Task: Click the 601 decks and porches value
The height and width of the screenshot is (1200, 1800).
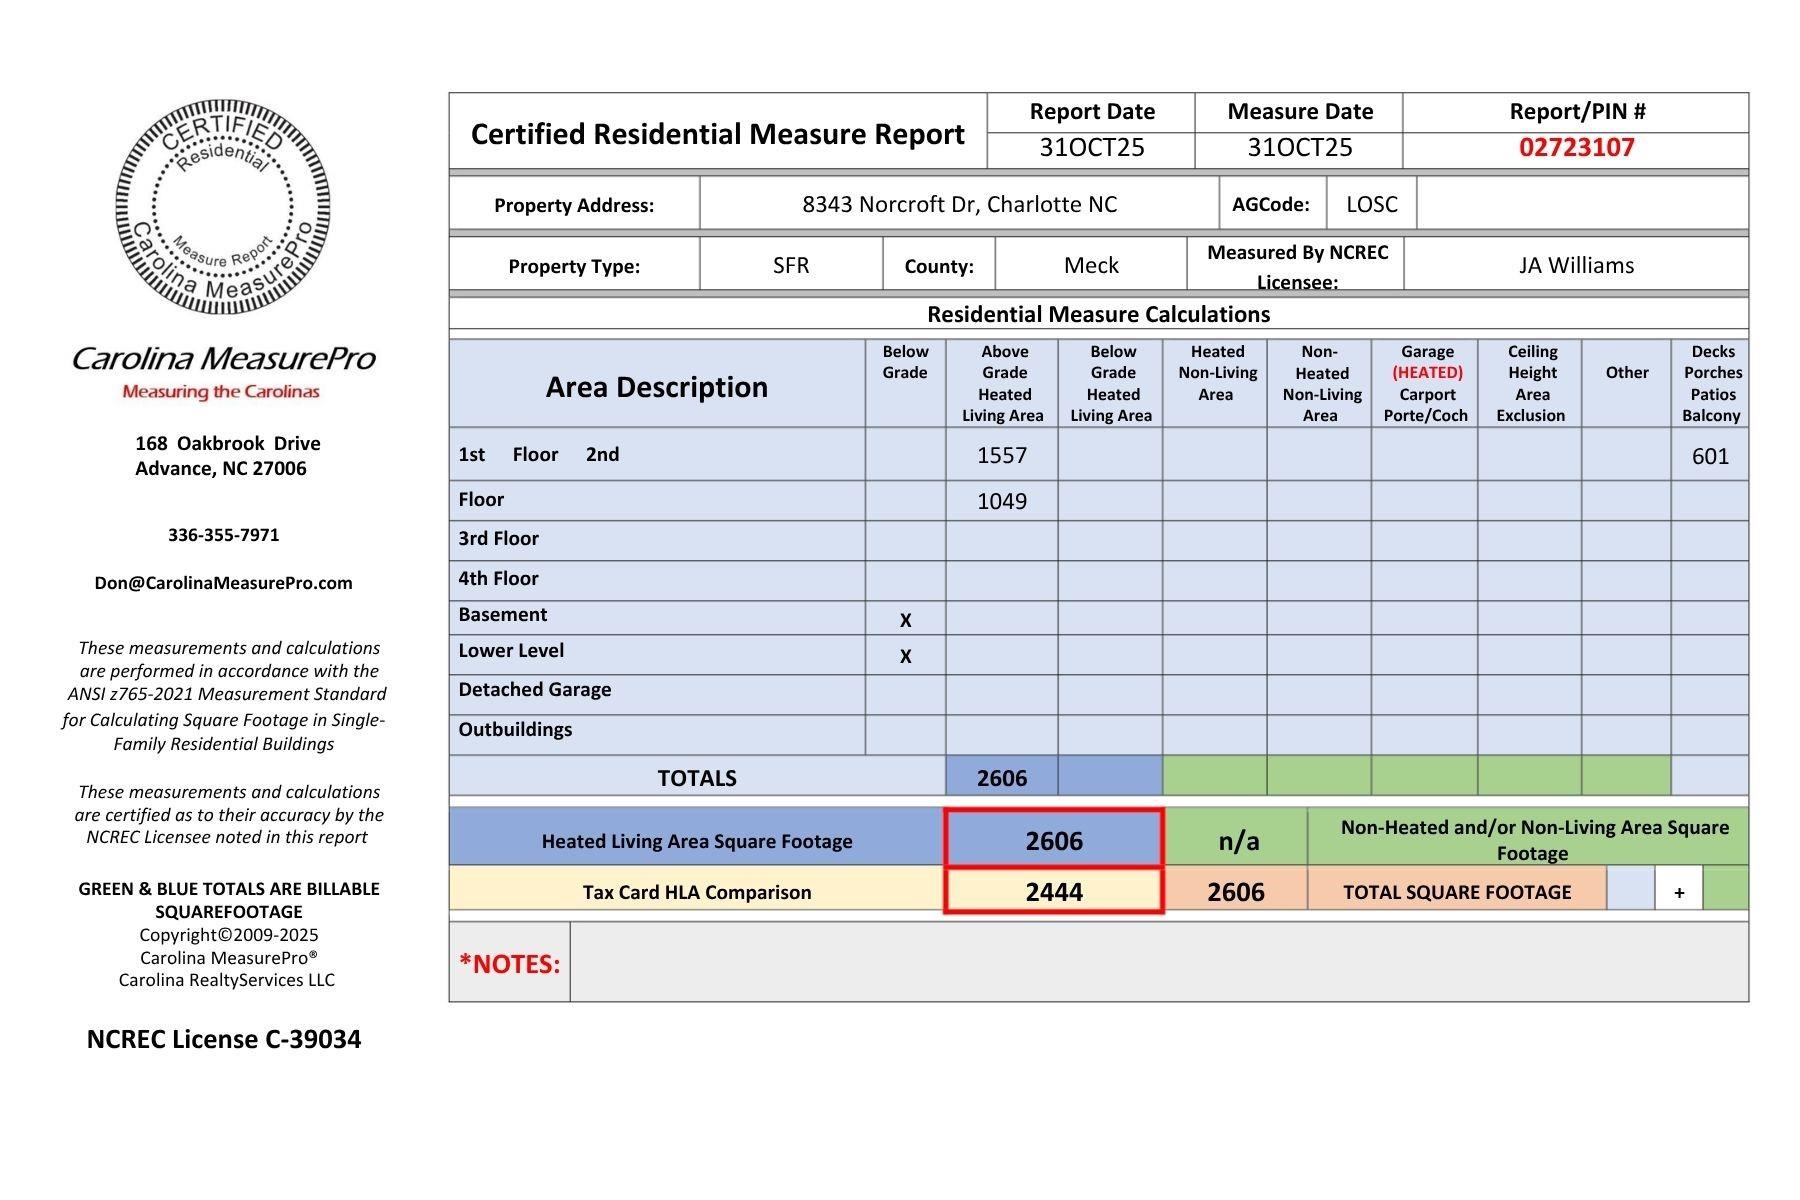Action: [1709, 457]
